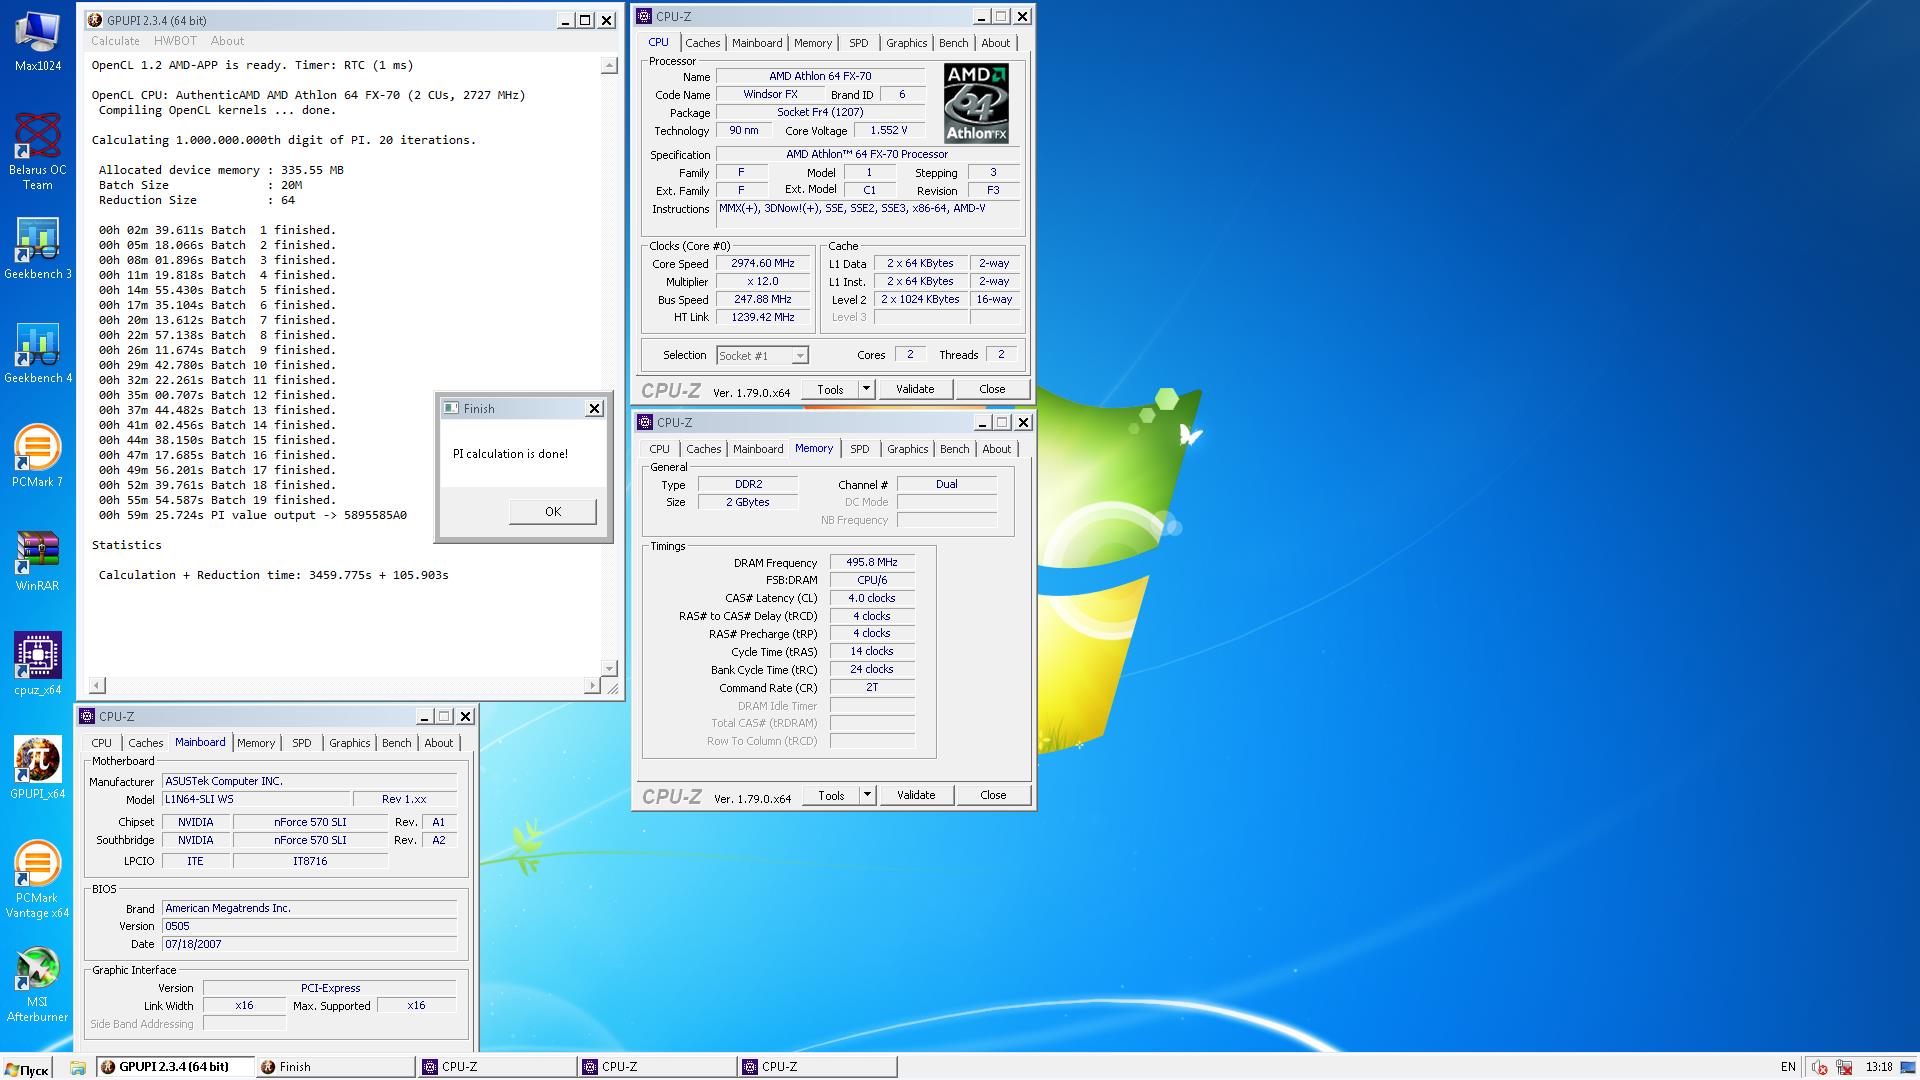Click Close in top CPU-Z window
1920x1080 pixels.
click(992, 389)
